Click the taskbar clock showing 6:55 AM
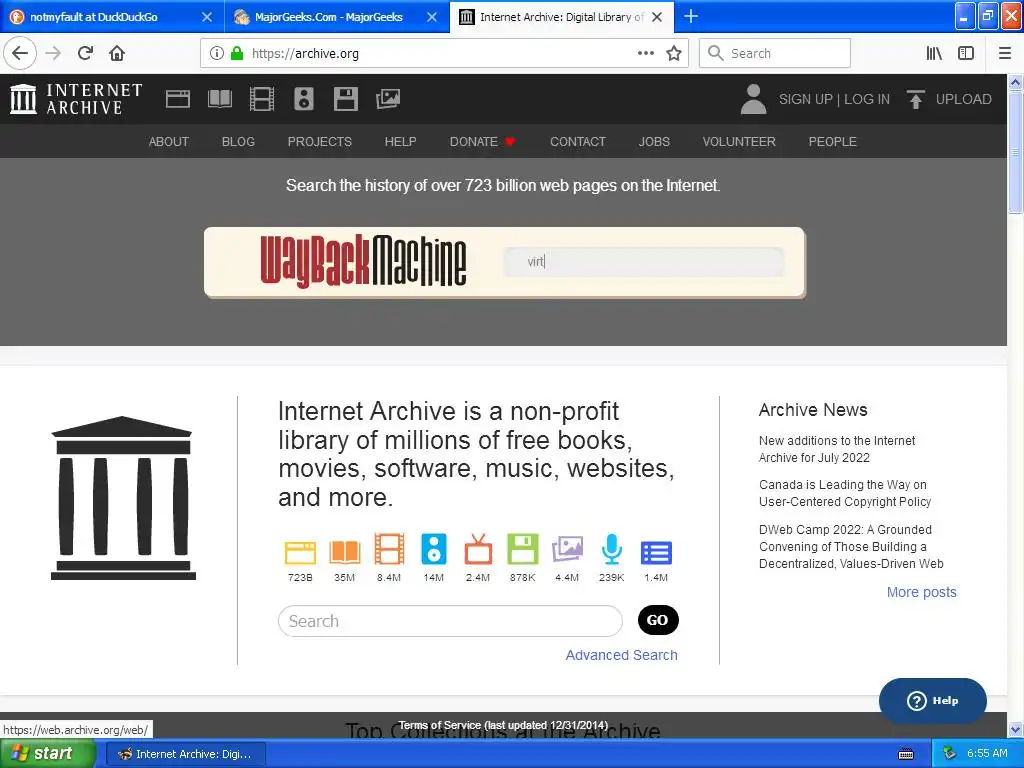 tap(987, 754)
